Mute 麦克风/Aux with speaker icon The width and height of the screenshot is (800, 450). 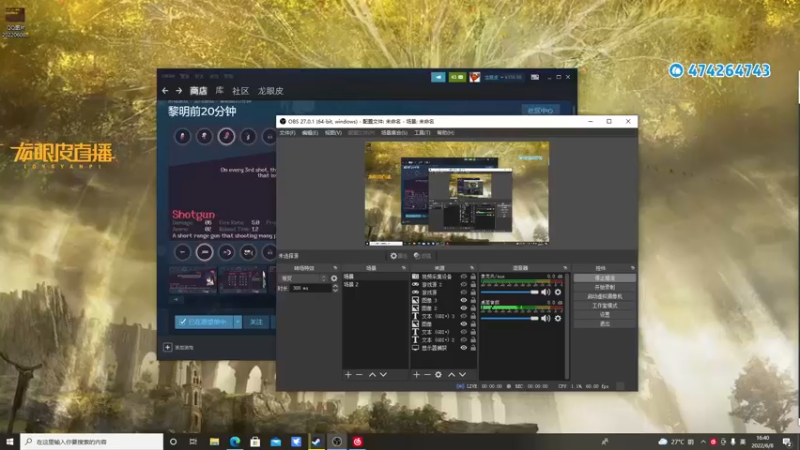(x=545, y=292)
